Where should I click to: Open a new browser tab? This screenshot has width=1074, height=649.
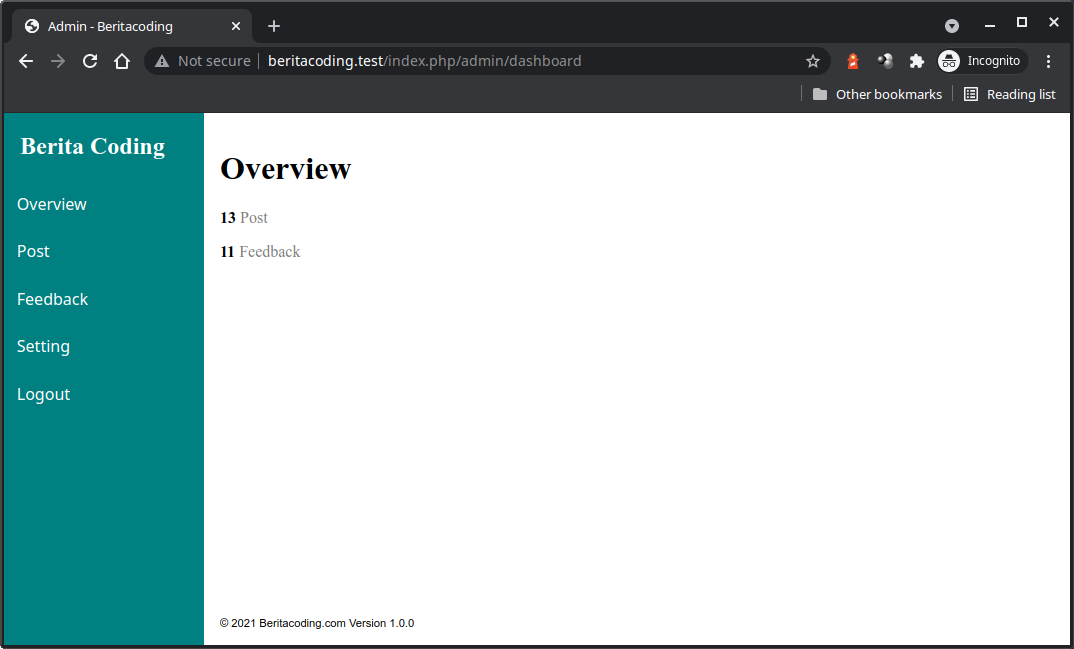click(274, 25)
